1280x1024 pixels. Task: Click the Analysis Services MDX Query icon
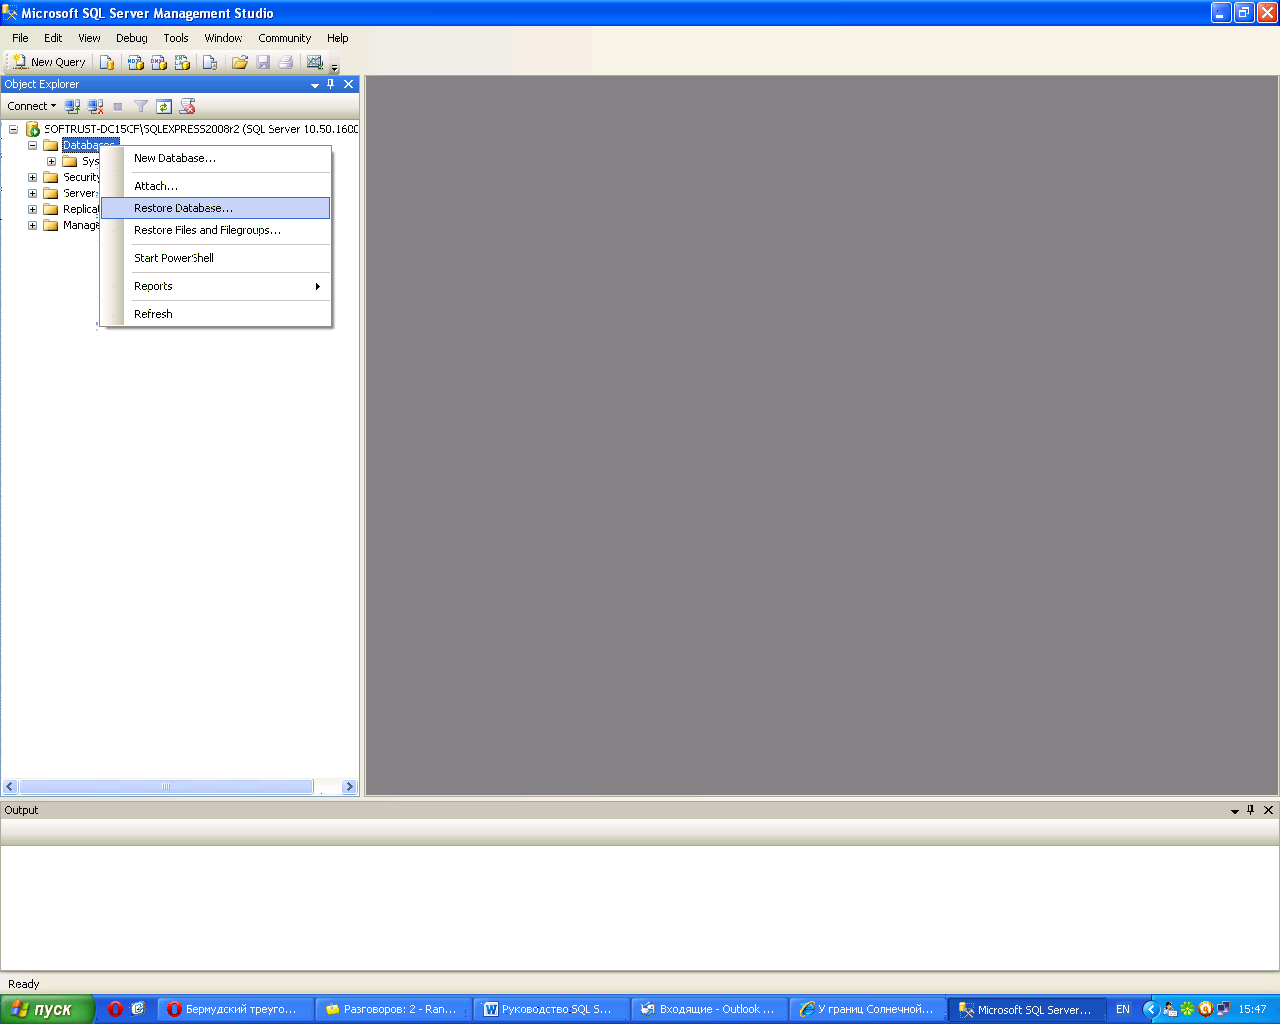[x=136, y=62]
